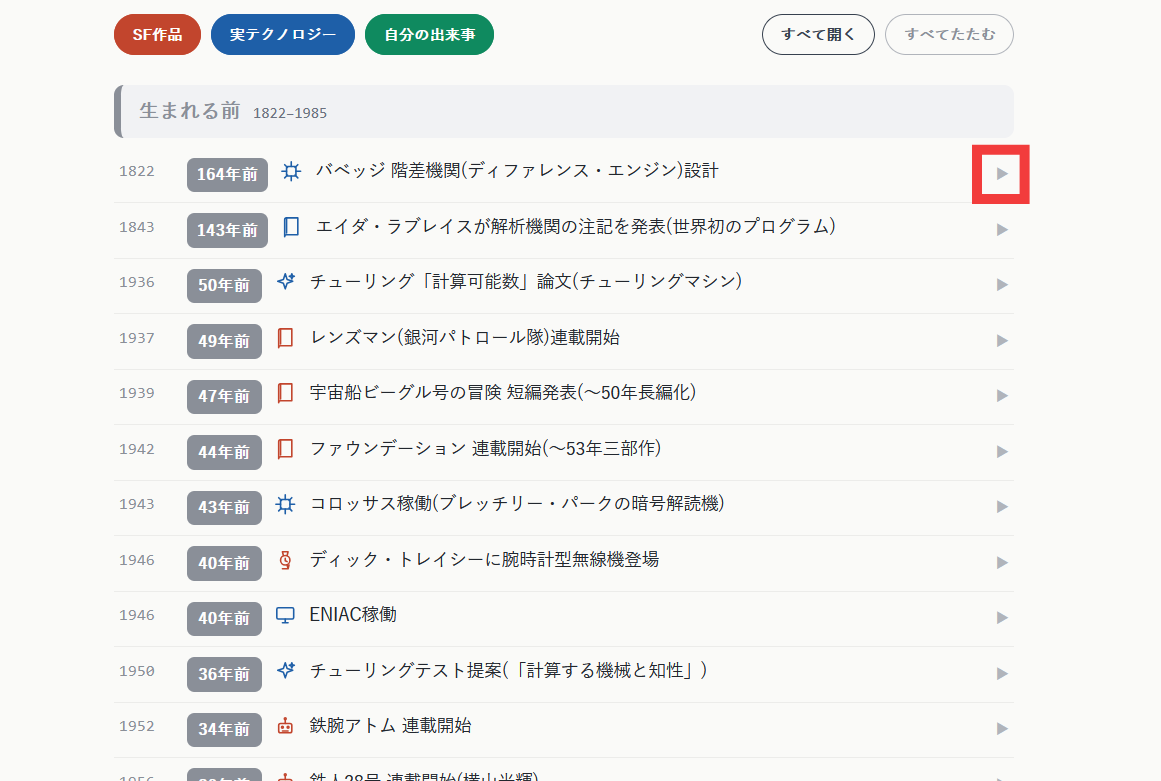Expand the 1946 ディック・トレイシー row arrow
Screen dimensions: 1161x781
tap(1002, 563)
